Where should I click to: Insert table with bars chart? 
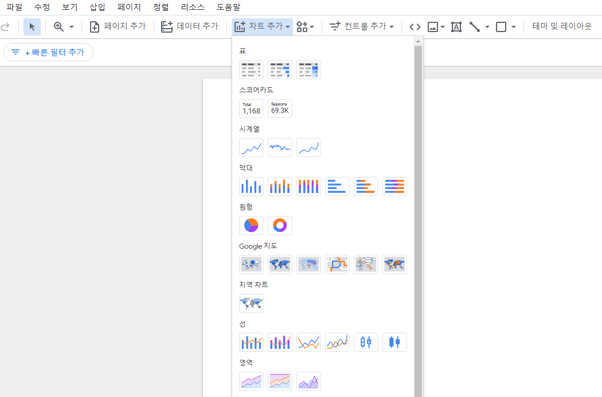pos(280,70)
